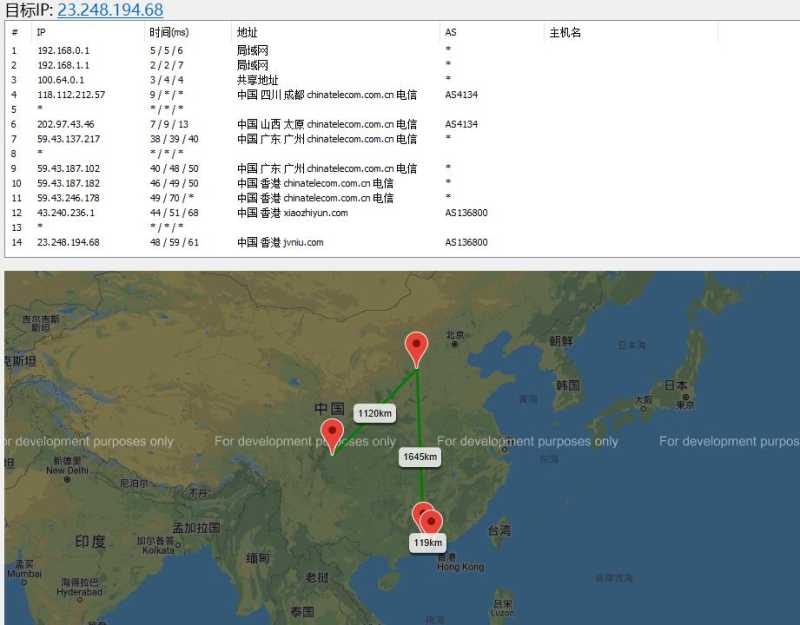Click the 韩国 label on the map
Viewport: 800px width, 625px height.
click(x=568, y=385)
